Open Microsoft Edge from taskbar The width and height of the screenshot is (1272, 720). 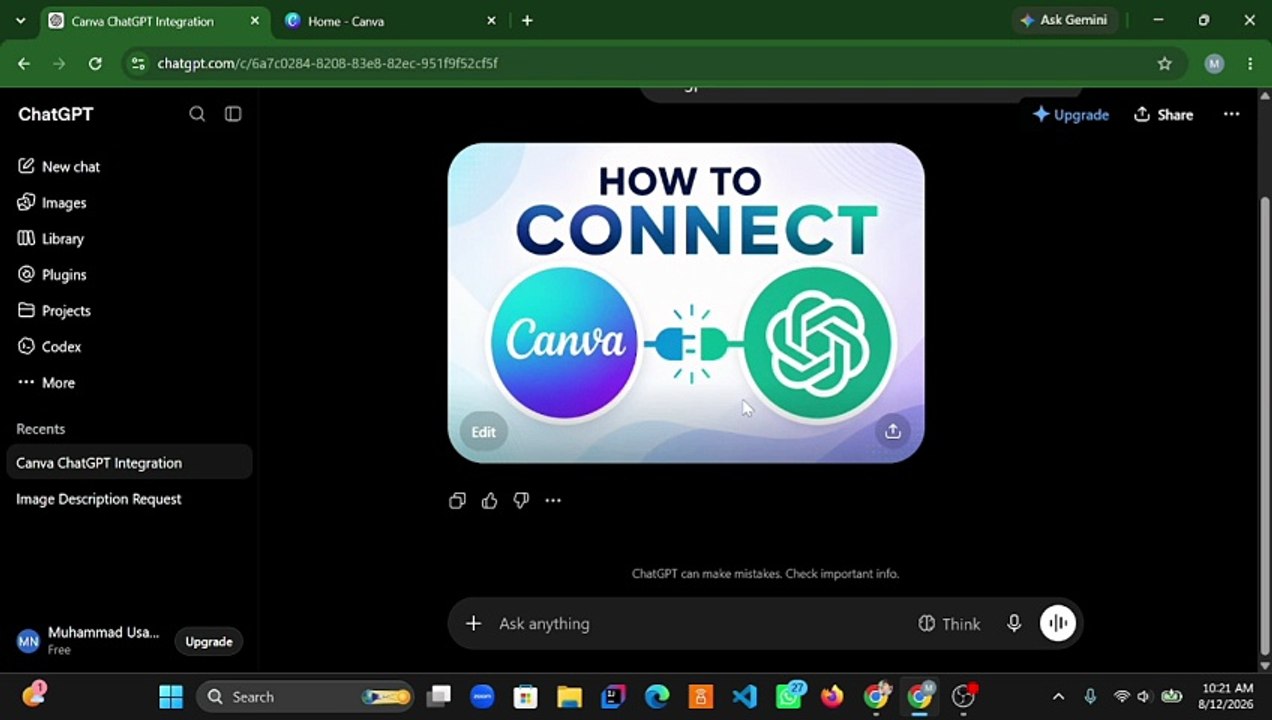tap(657, 697)
